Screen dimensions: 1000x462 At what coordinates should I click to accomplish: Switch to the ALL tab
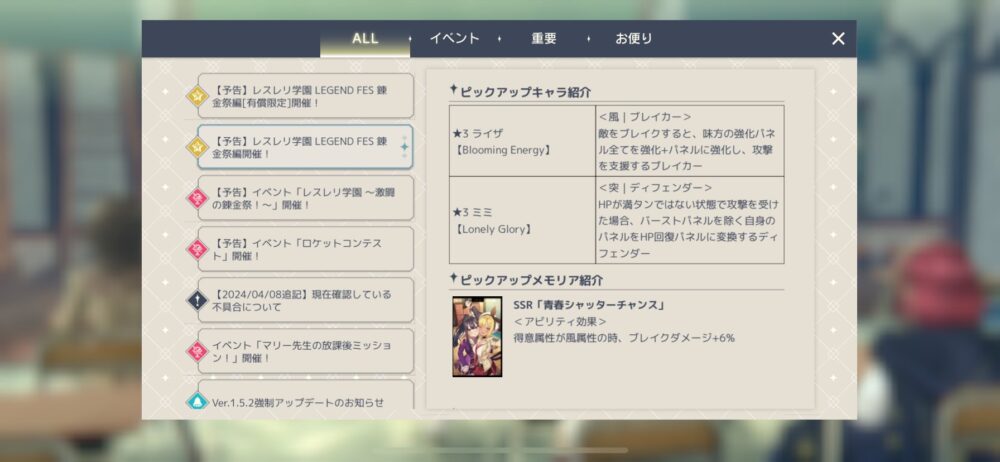(x=365, y=38)
